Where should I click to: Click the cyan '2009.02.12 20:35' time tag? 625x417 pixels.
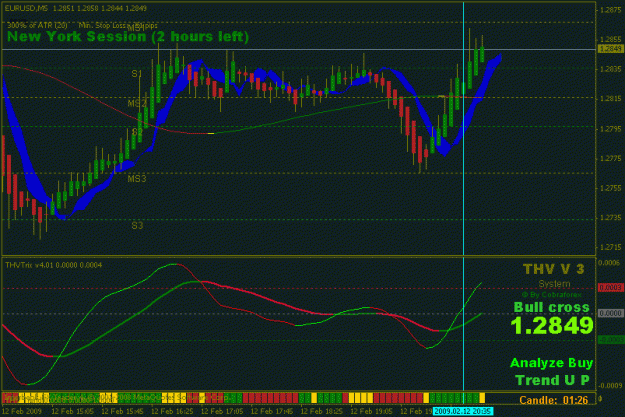pos(463,411)
